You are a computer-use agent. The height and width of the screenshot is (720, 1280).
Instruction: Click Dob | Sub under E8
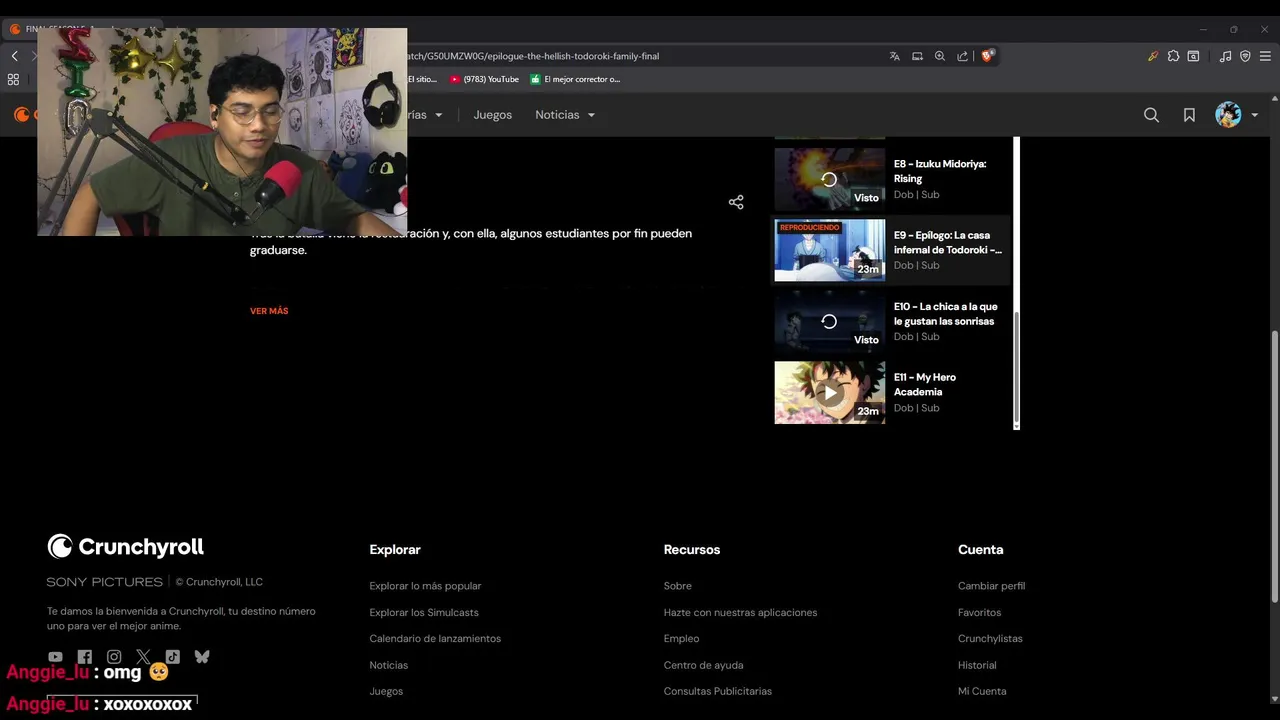(x=916, y=195)
